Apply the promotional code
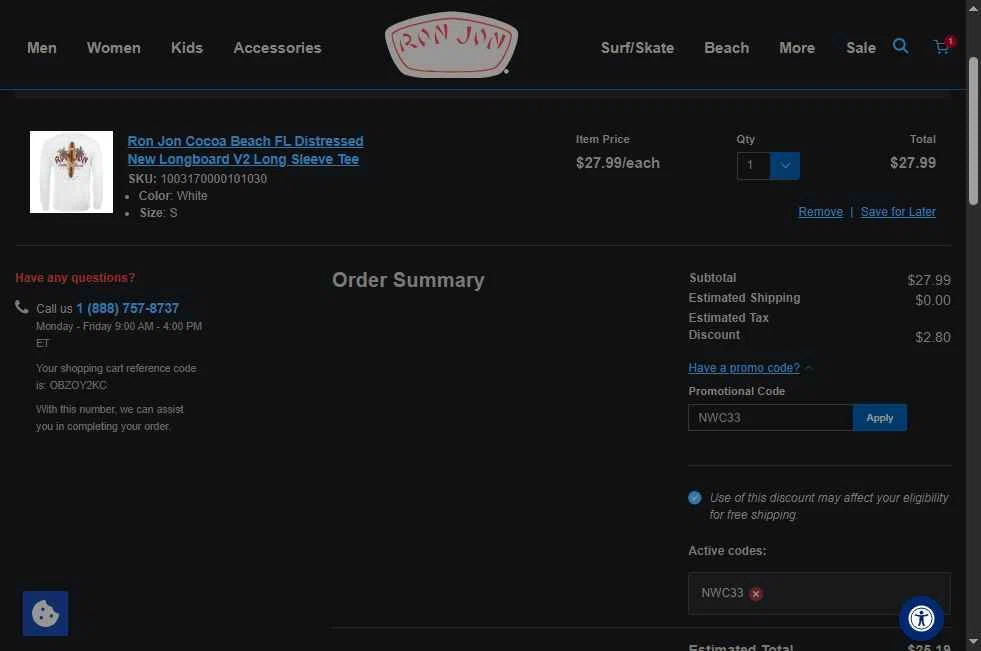This screenshot has height=651, width=981. [x=880, y=418]
